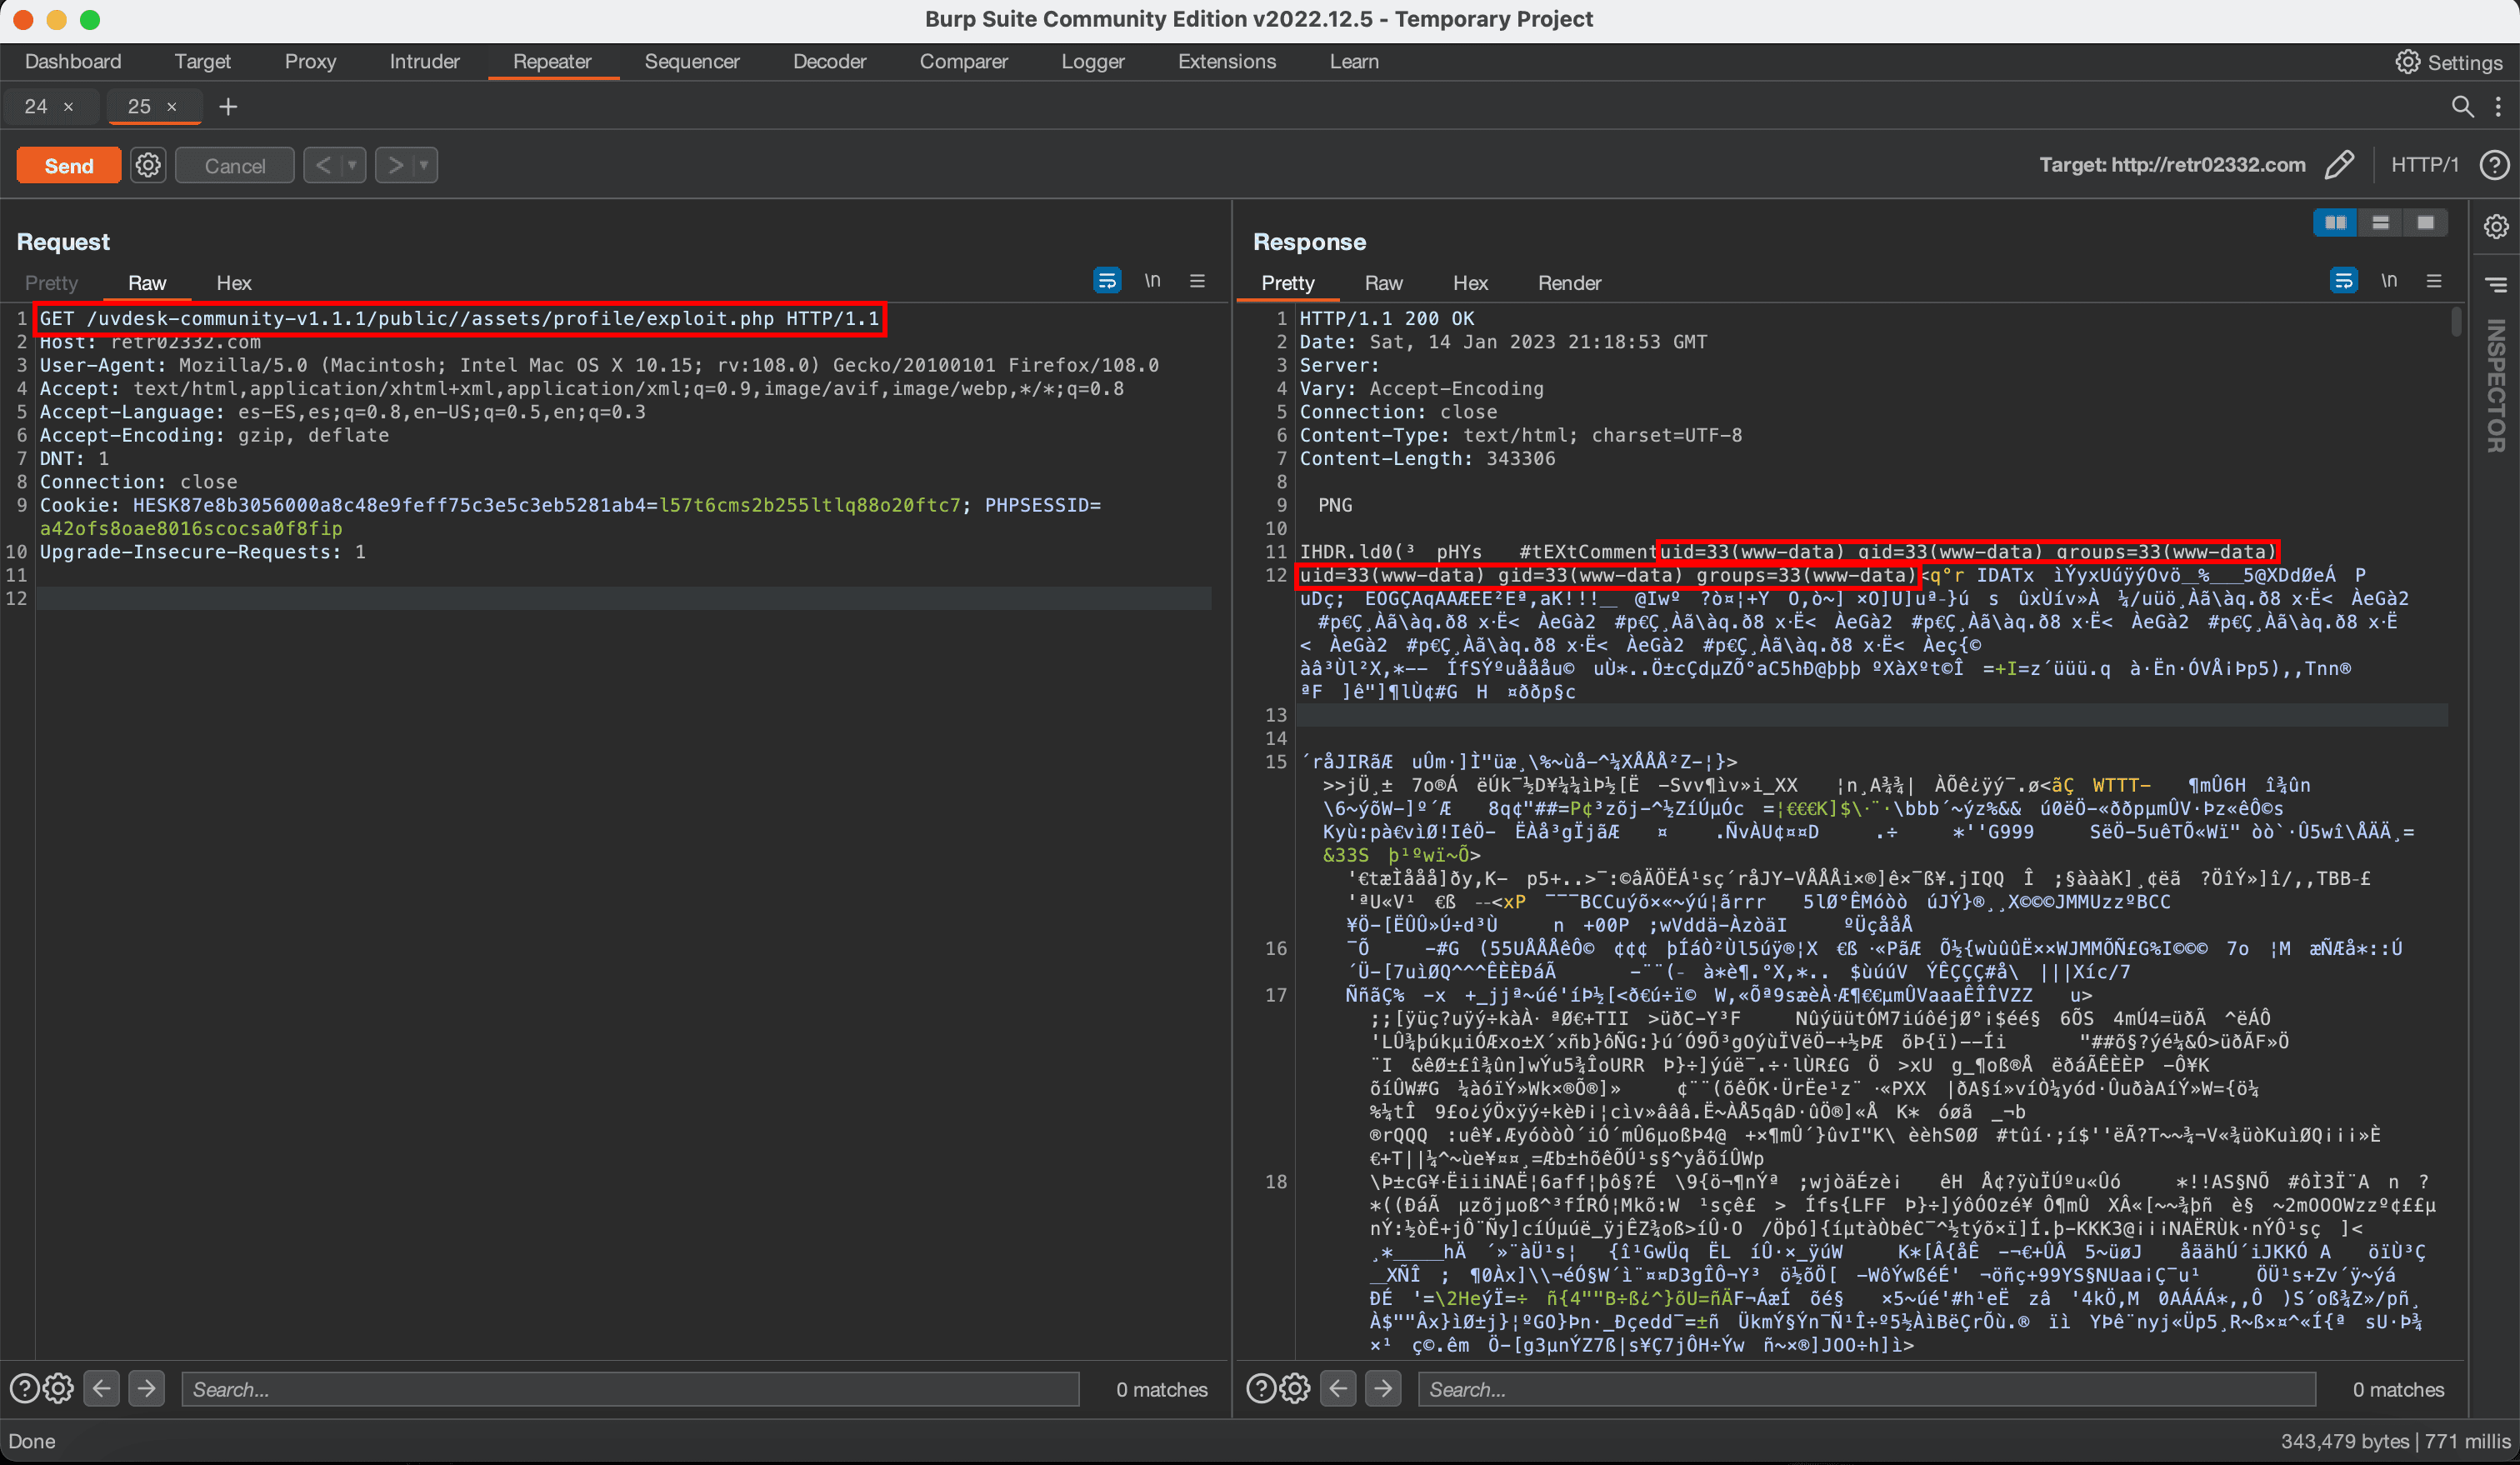
Task: Search Repeater tabs with the magnifier icon
Action: (2462, 106)
